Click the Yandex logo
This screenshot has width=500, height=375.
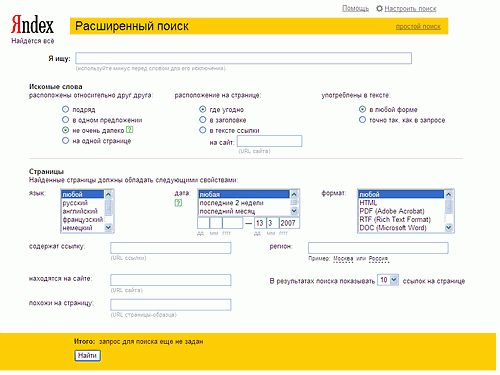32,25
